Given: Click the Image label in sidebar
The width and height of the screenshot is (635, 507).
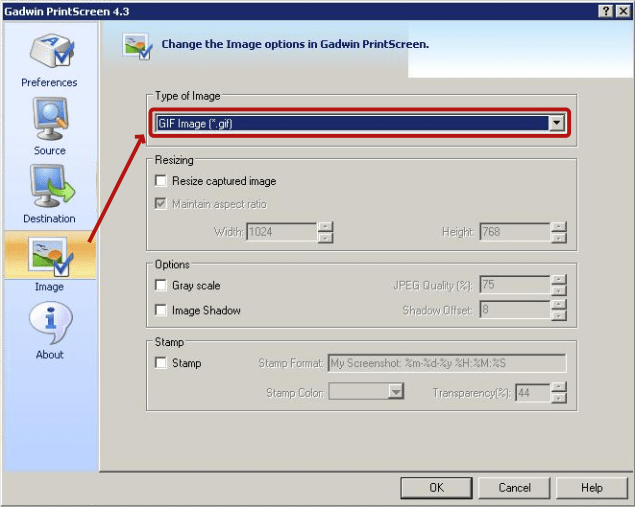Looking at the screenshot, I should click(x=49, y=287).
